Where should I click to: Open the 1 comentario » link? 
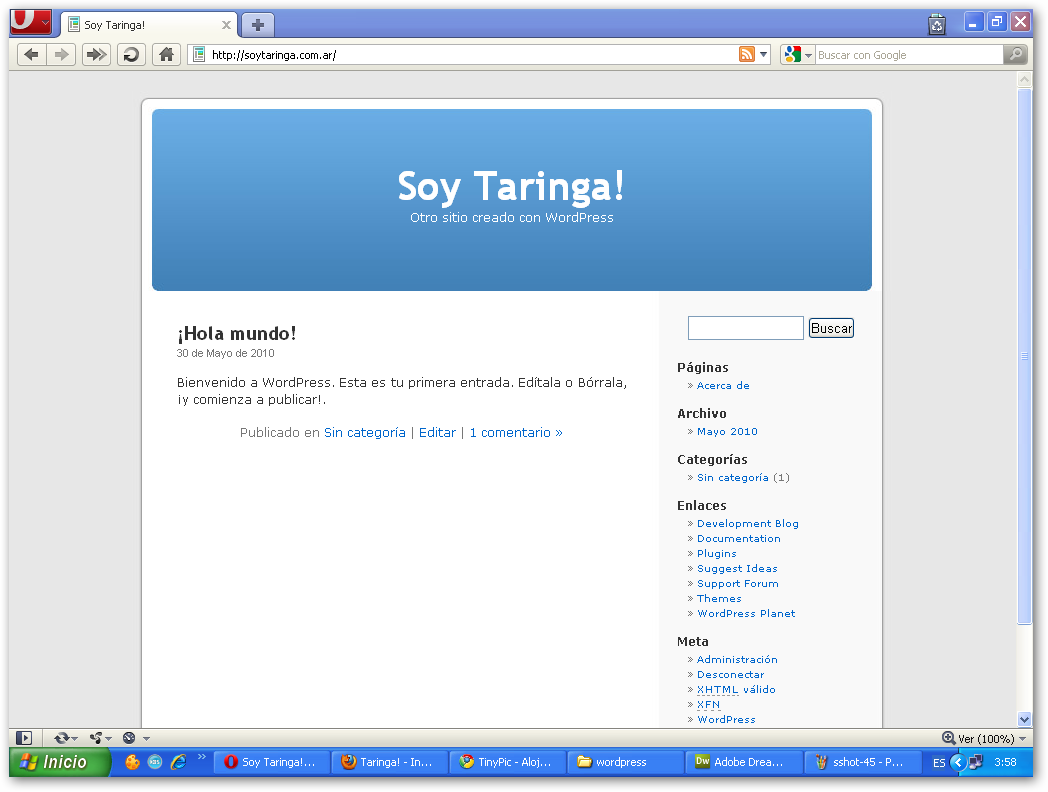coord(516,432)
